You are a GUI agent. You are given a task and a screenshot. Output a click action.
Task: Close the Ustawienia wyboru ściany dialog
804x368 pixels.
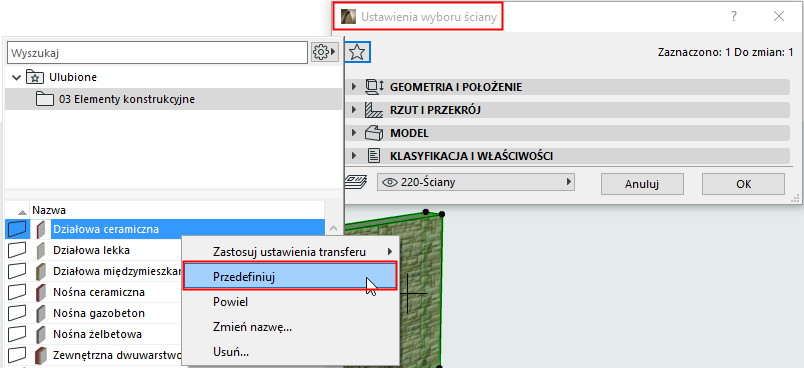pos(779,16)
